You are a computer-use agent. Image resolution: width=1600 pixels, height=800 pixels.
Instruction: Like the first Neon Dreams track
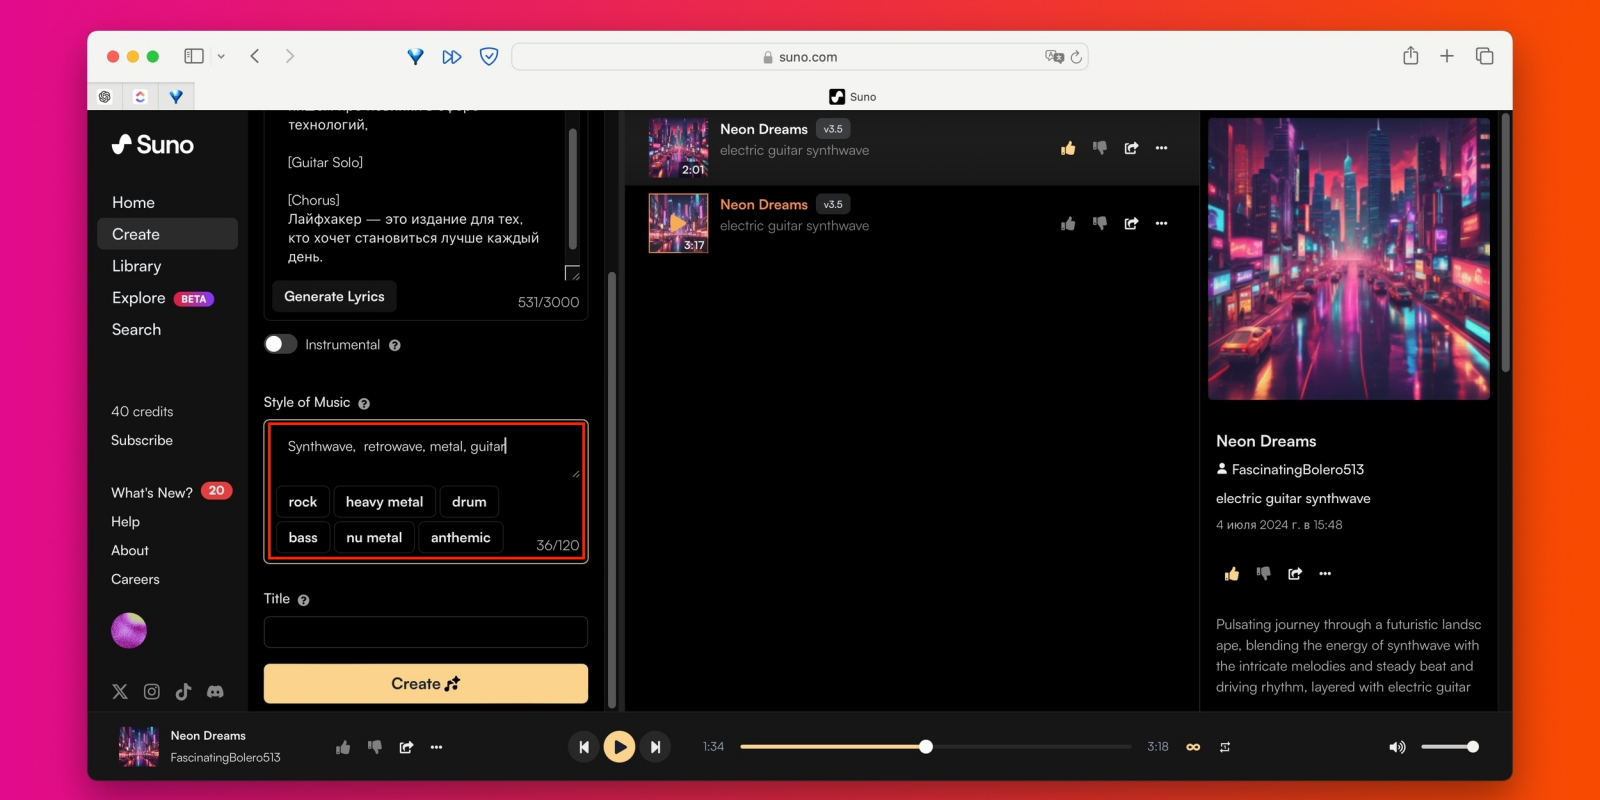tap(1068, 148)
